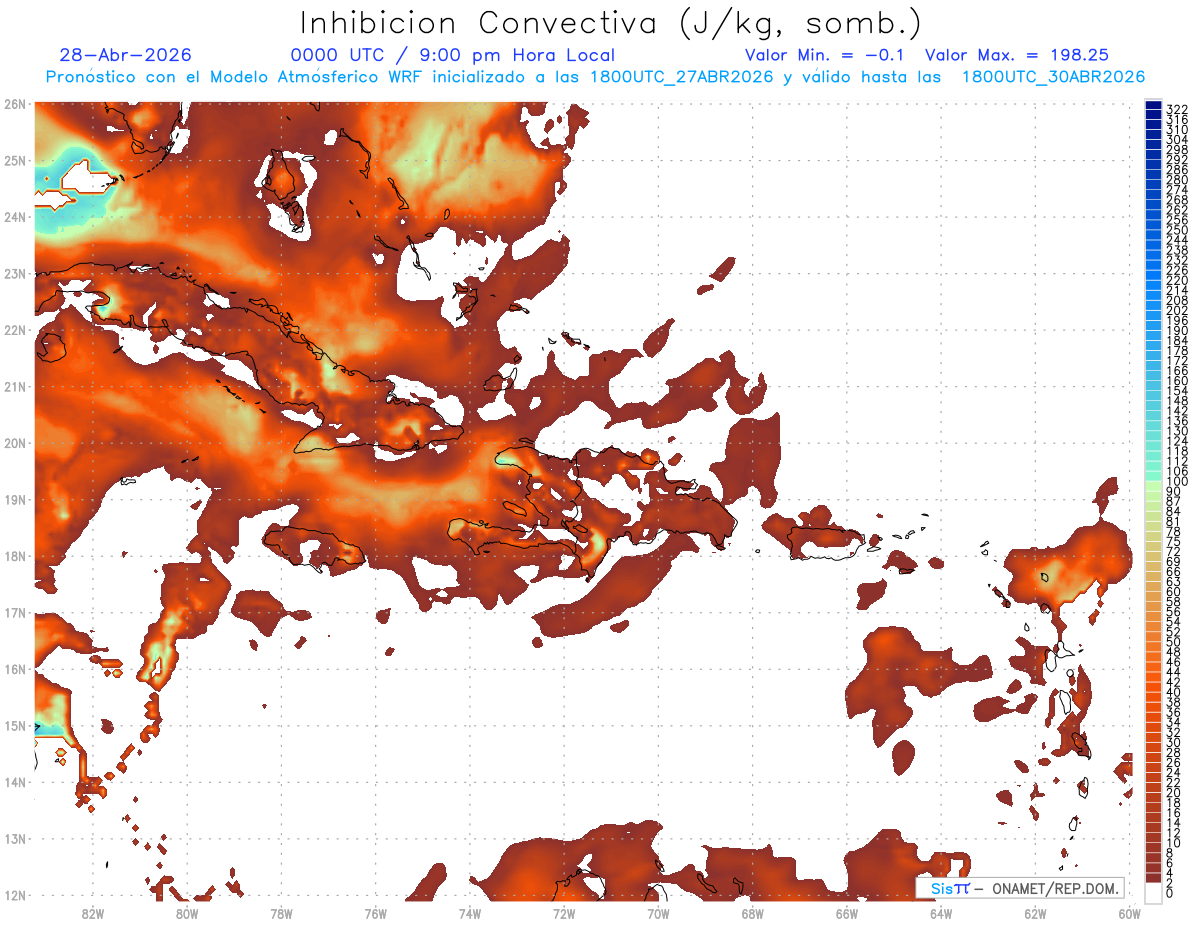Pick the dark blue 322 swatch on the colorbar
The width and height of the screenshot is (1200, 927).
coord(1154,107)
